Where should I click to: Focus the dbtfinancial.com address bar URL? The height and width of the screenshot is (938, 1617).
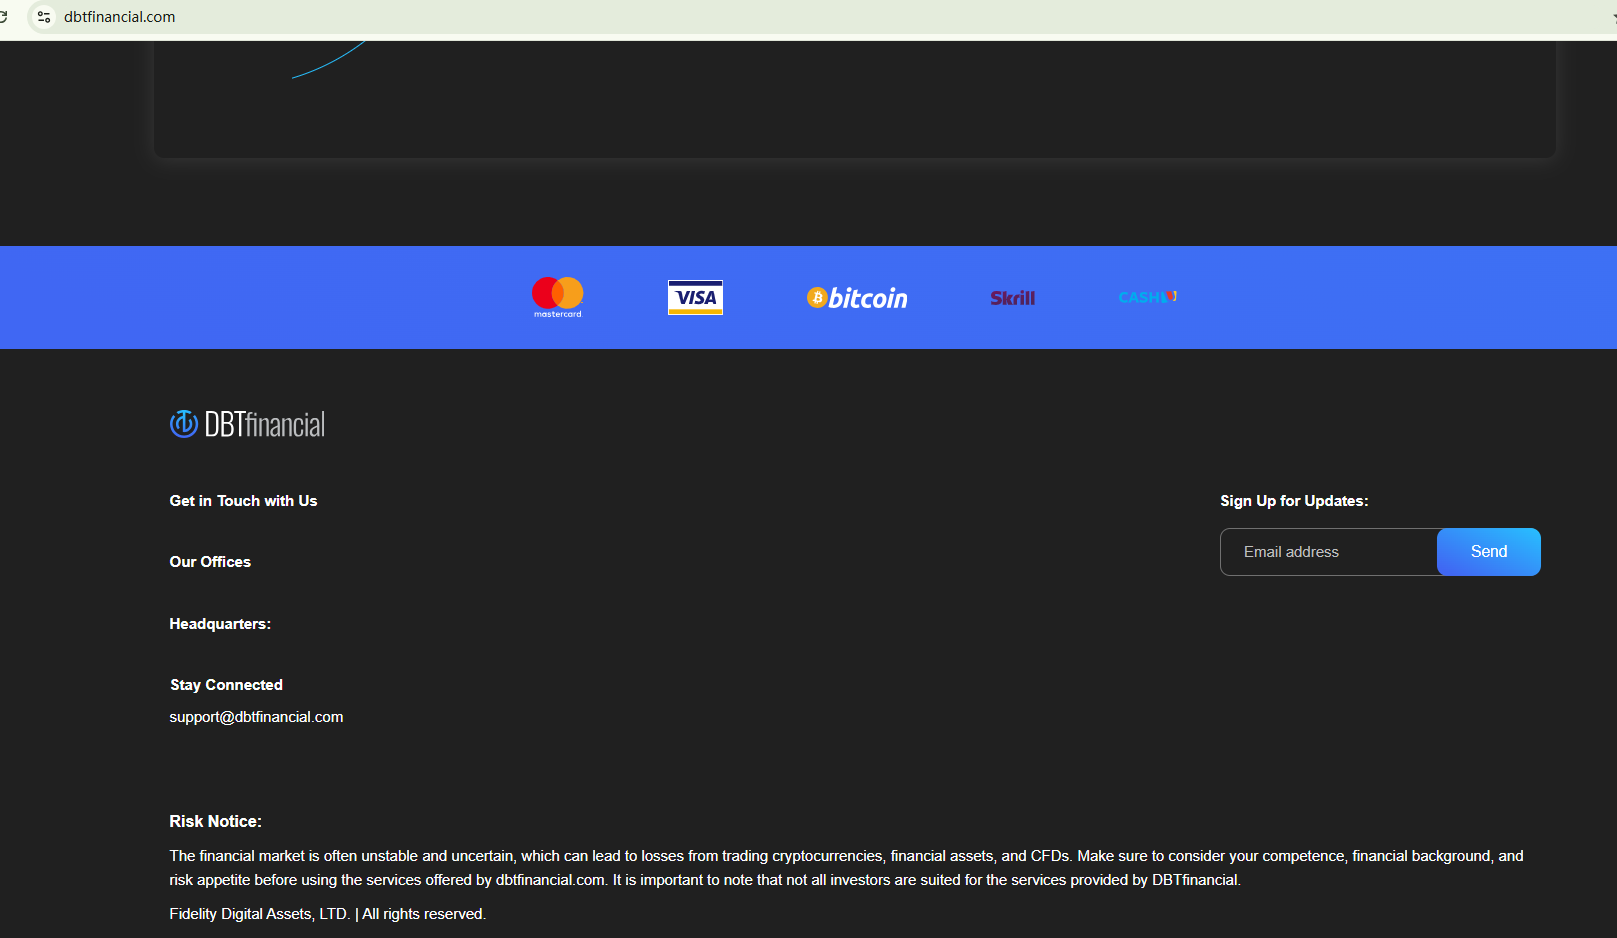[x=120, y=17]
